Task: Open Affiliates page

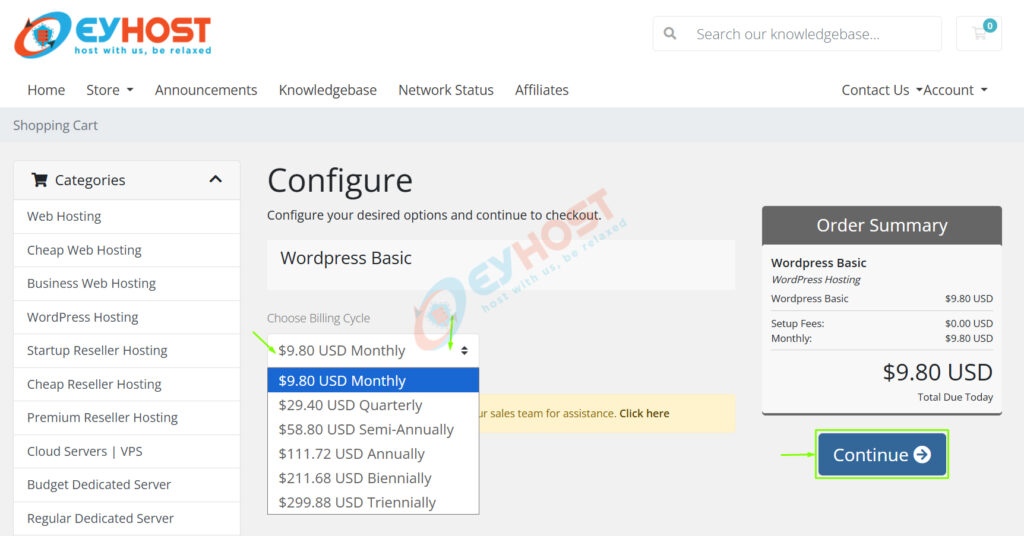Action: pos(541,90)
